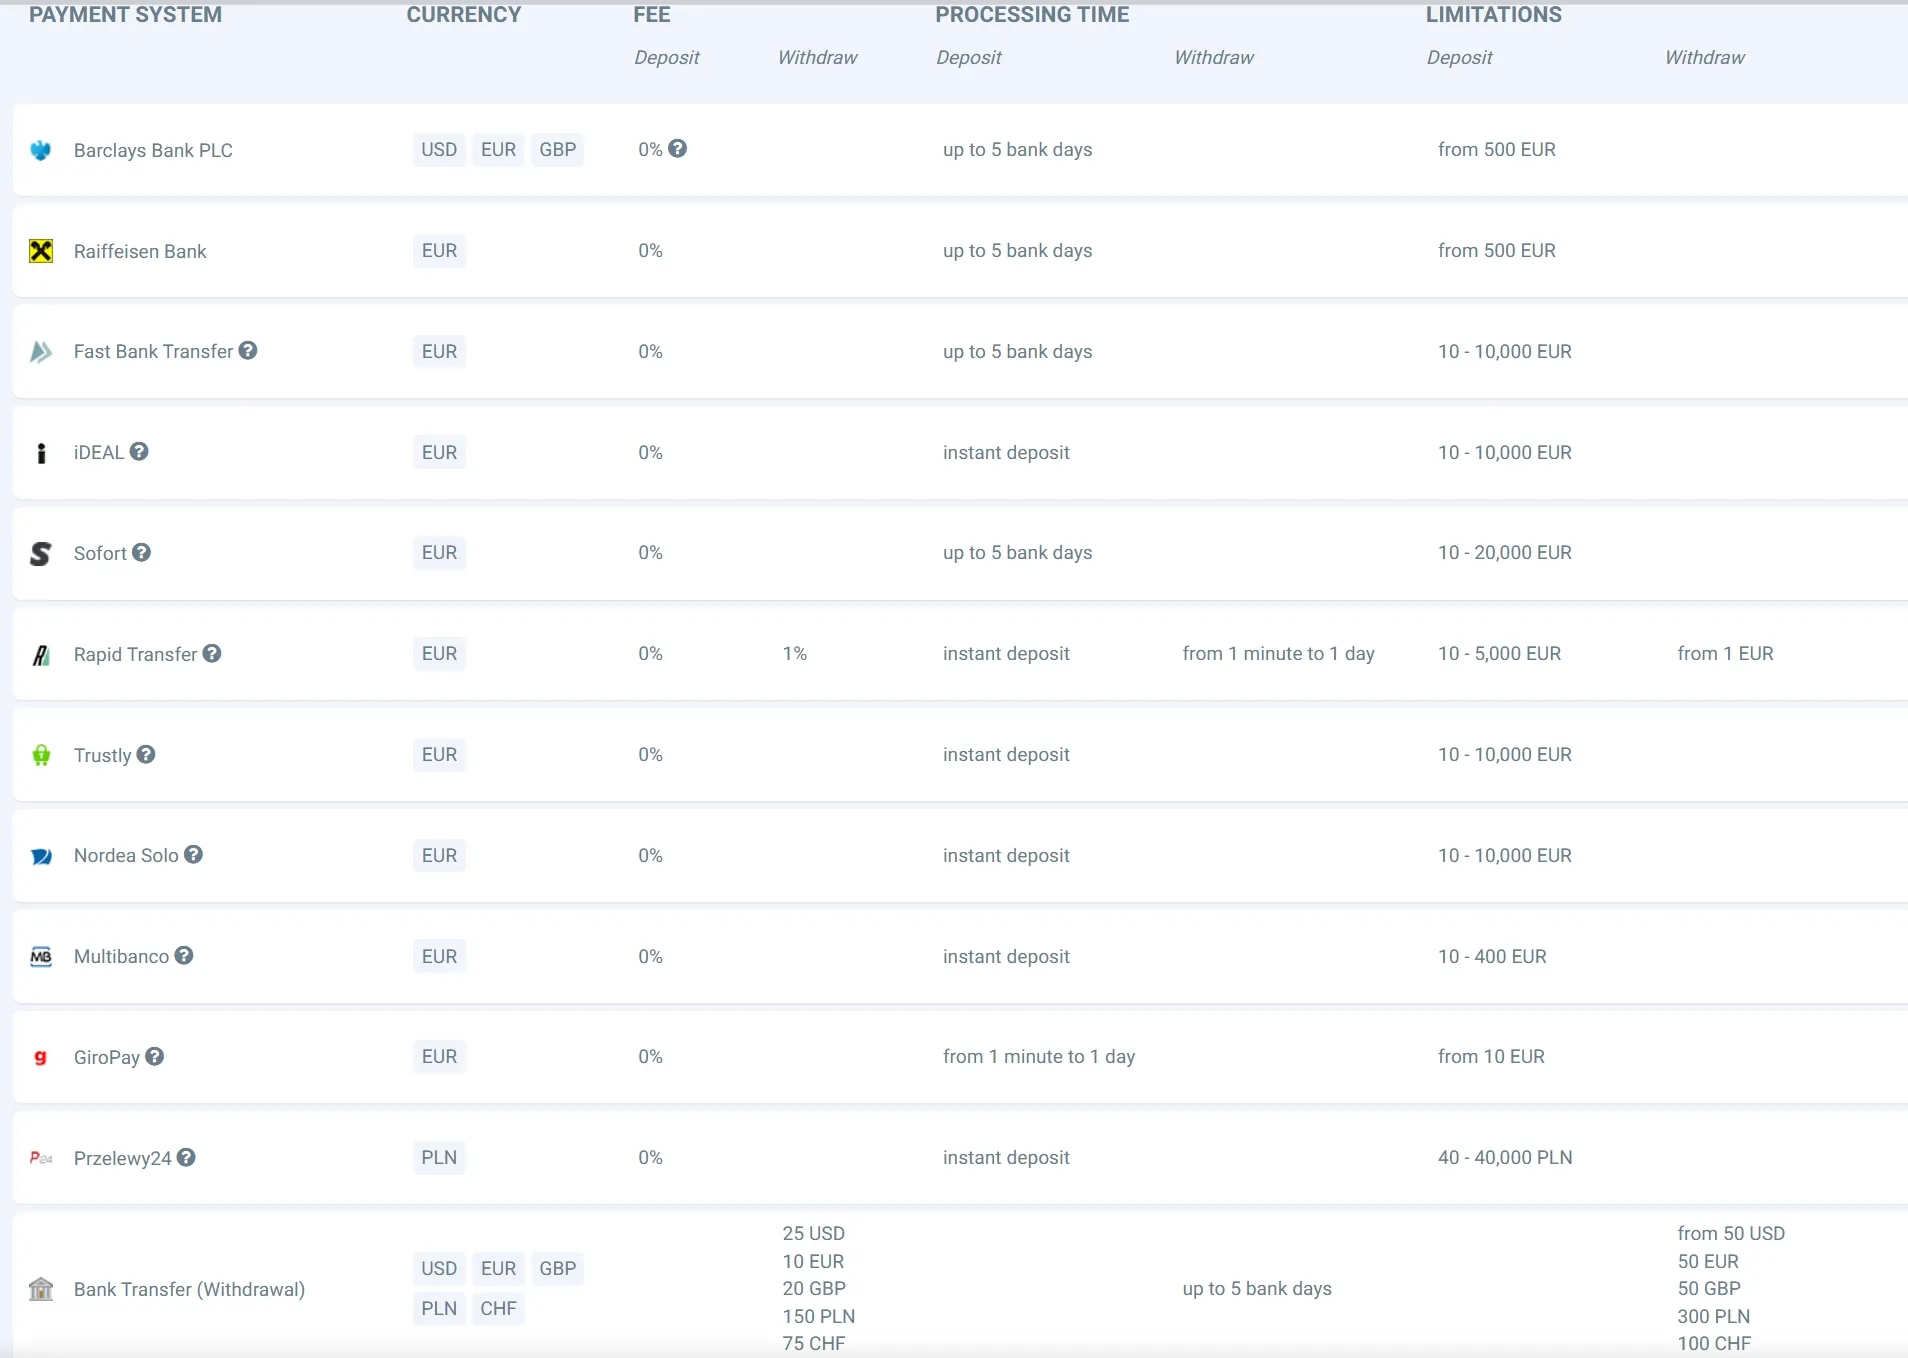This screenshot has height=1358, width=1908.
Task: Click the Raiffeisen Bank logo icon
Action: (41, 251)
